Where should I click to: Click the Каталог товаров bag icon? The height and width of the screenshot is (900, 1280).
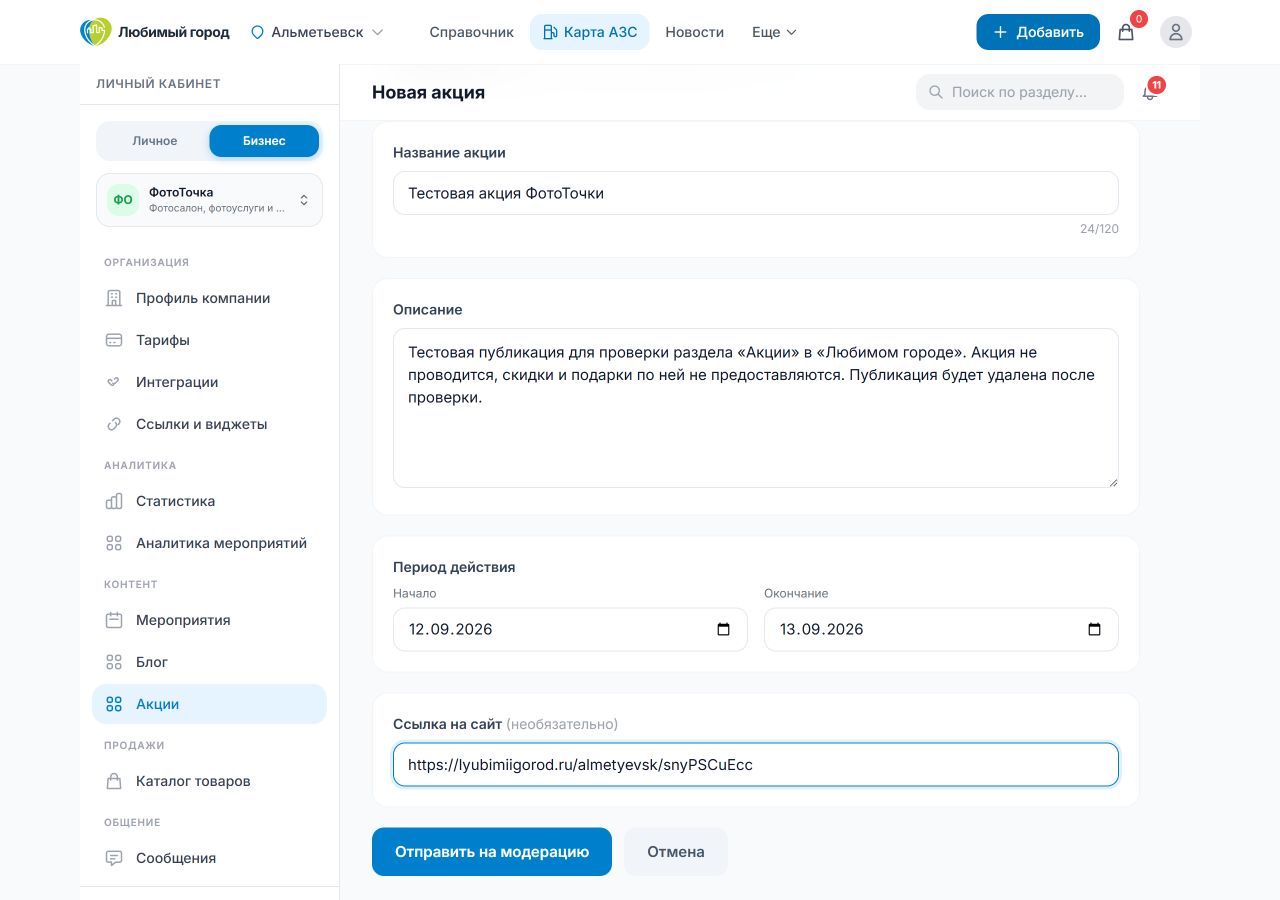pyautogui.click(x=114, y=781)
